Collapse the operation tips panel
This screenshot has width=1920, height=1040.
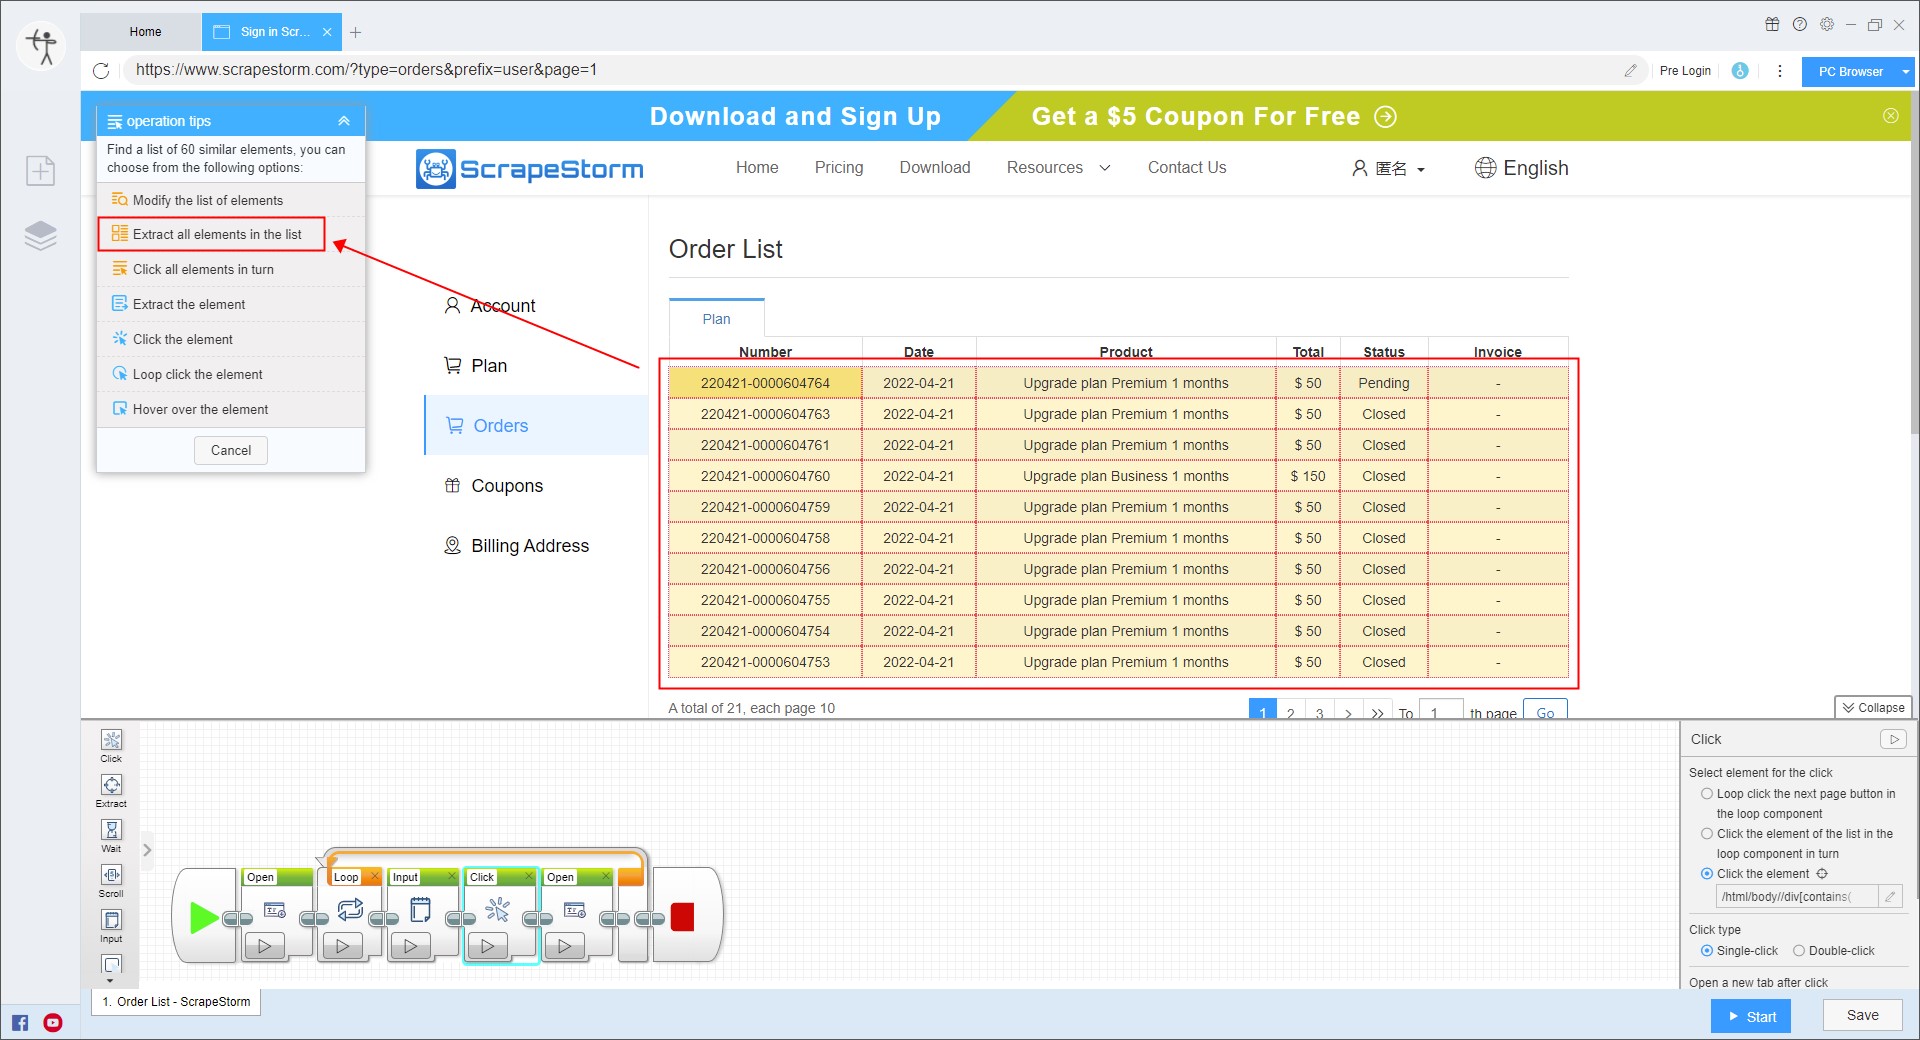click(344, 121)
